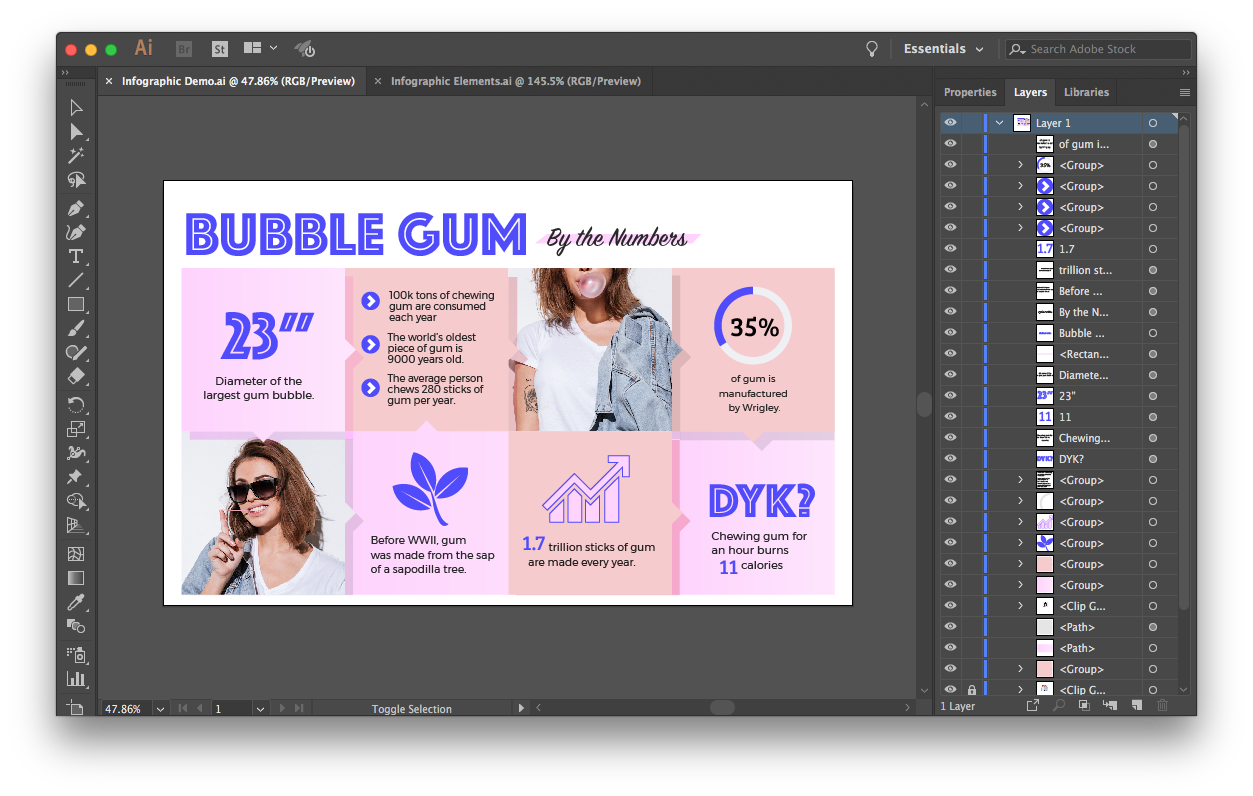Expand the leaf icon Group in Layers

(x=1020, y=543)
